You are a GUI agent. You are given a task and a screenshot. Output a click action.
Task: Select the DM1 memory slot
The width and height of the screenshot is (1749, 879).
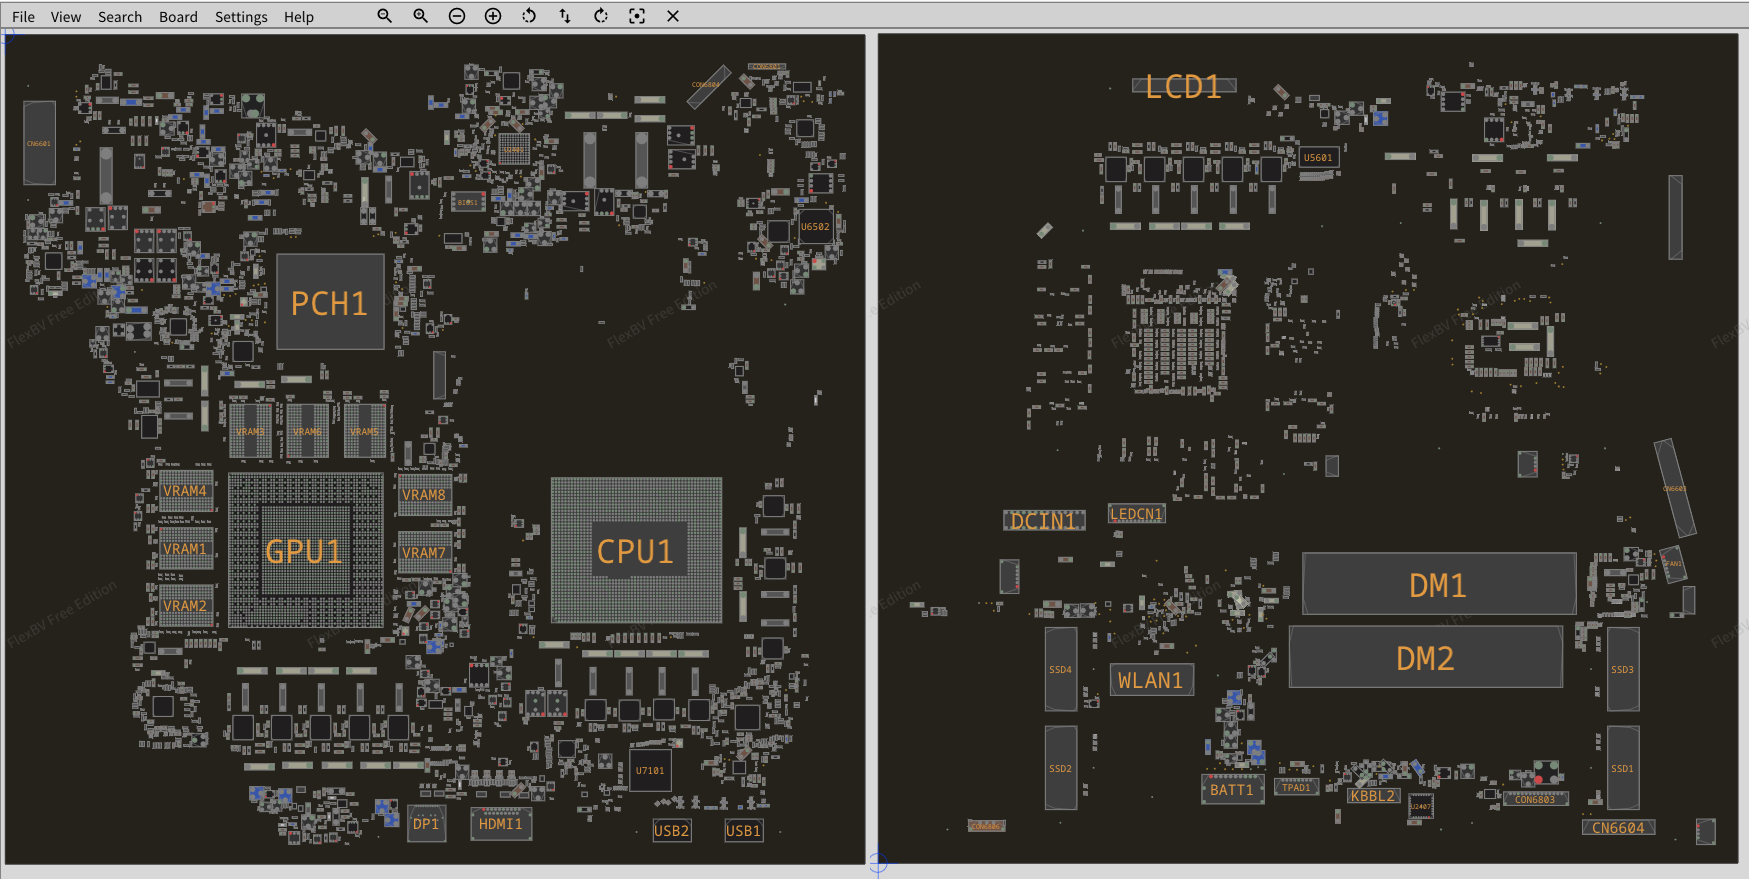click(x=1438, y=584)
